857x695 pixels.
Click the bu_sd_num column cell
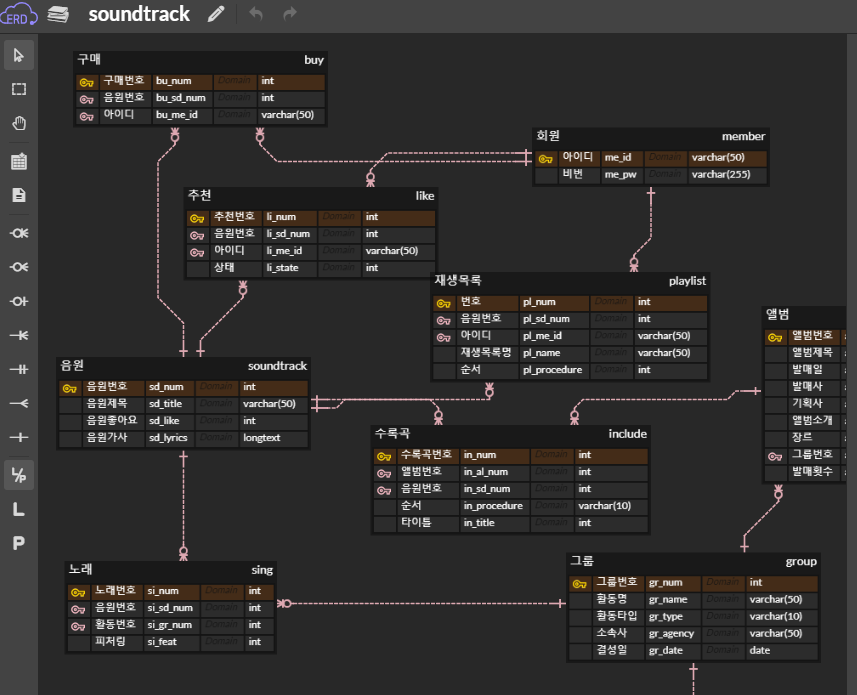182,98
